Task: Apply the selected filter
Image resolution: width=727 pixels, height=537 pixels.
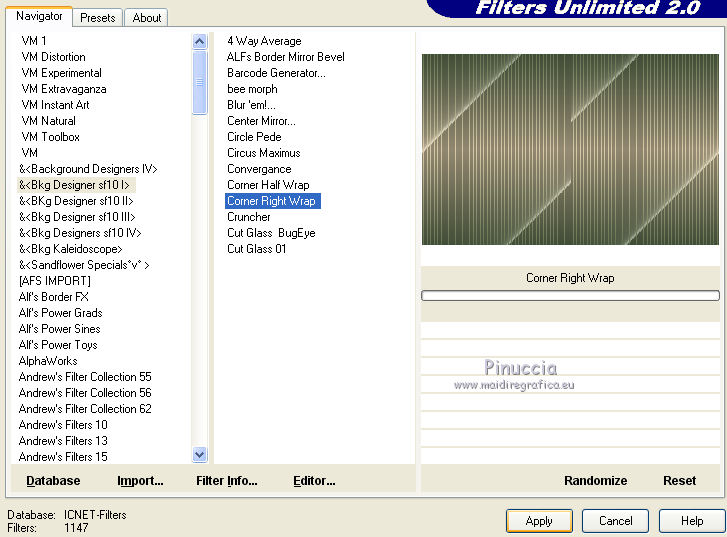Action: [539, 521]
